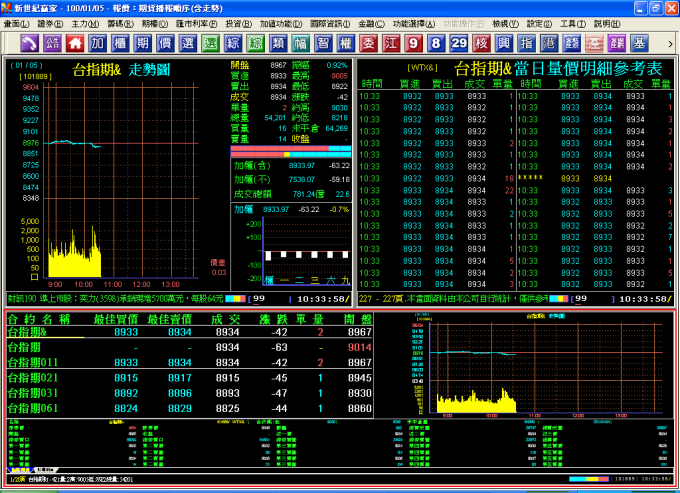This screenshot has width=680, height=493.
Task: Select the green 選 toolbar icon
Action: [210, 43]
